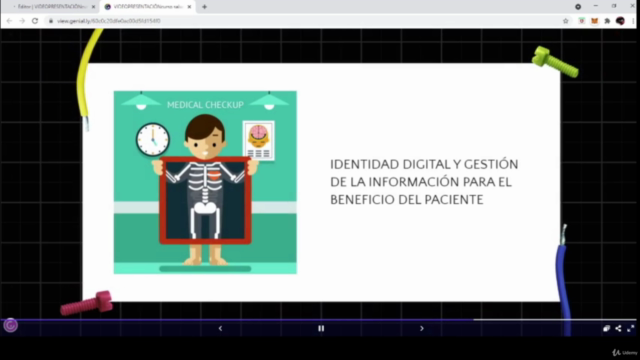Viewport: 640px width, 360px height.
Task: Pause the presentation autoplay
Action: click(x=321, y=328)
